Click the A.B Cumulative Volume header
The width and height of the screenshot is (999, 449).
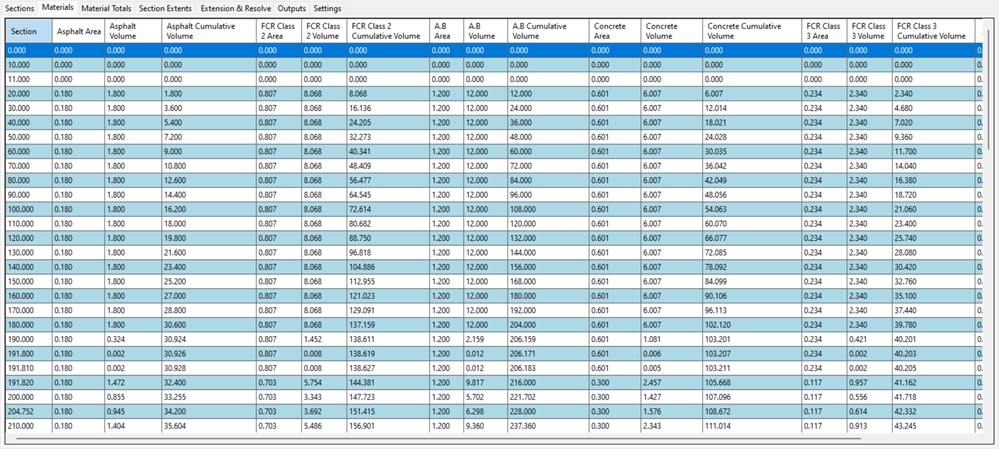pyautogui.click(x=548, y=31)
